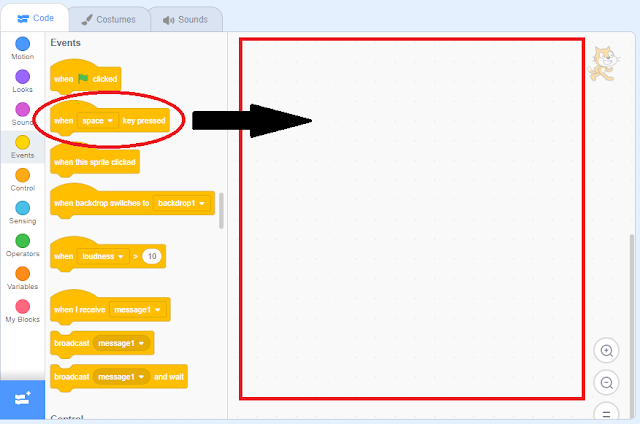Viewport: 640px width, 424px height.
Task: Open the 'backdrop1' dropdown
Action: pos(181,203)
